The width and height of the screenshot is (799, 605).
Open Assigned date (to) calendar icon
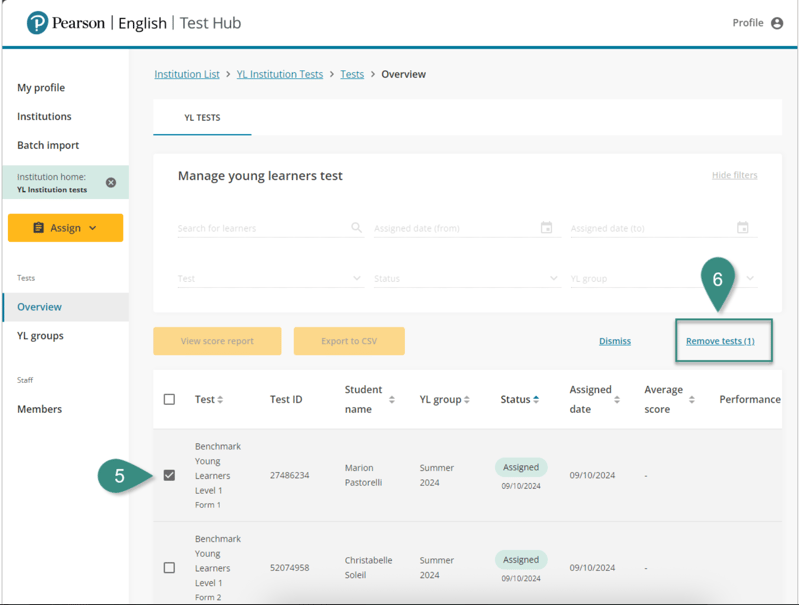click(742, 228)
